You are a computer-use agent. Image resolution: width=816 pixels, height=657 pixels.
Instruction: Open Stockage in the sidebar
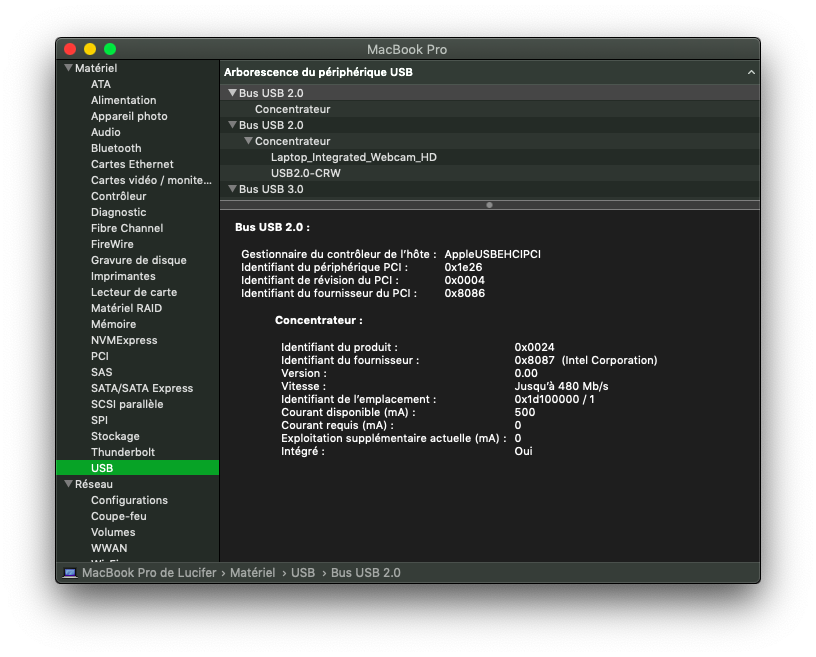pos(115,436)
